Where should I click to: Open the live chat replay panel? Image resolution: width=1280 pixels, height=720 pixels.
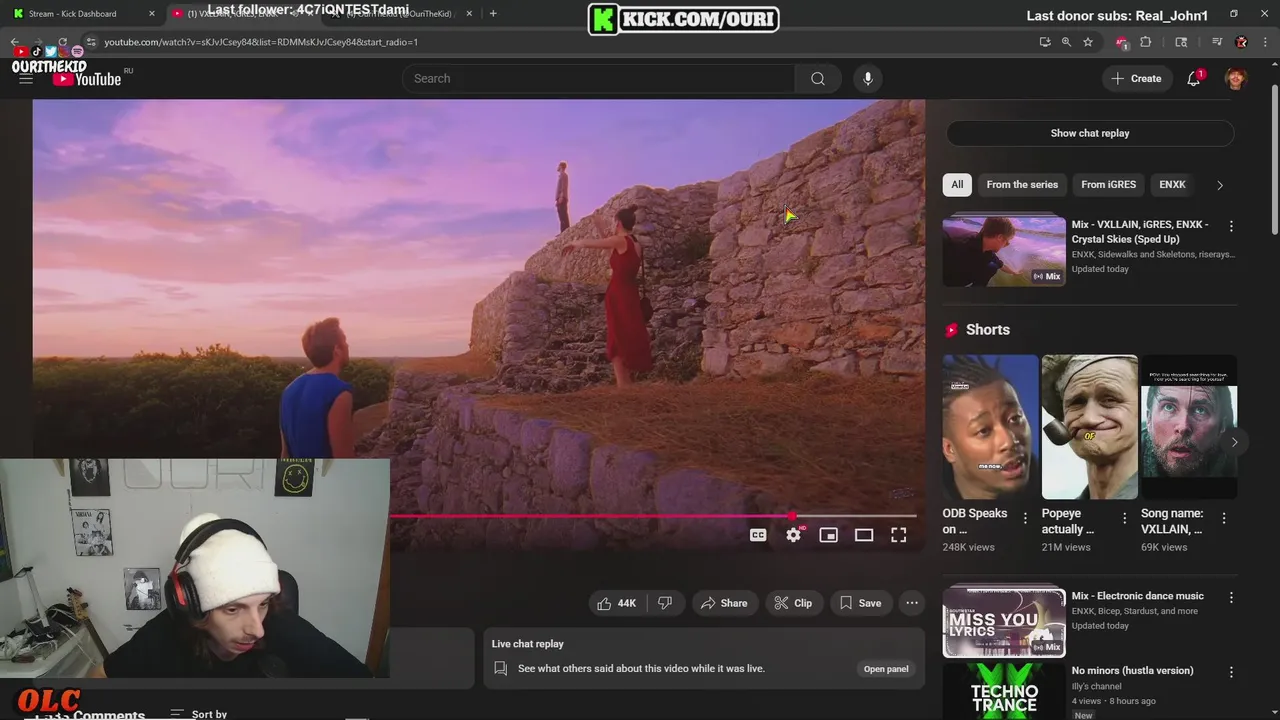click(886, 669)
